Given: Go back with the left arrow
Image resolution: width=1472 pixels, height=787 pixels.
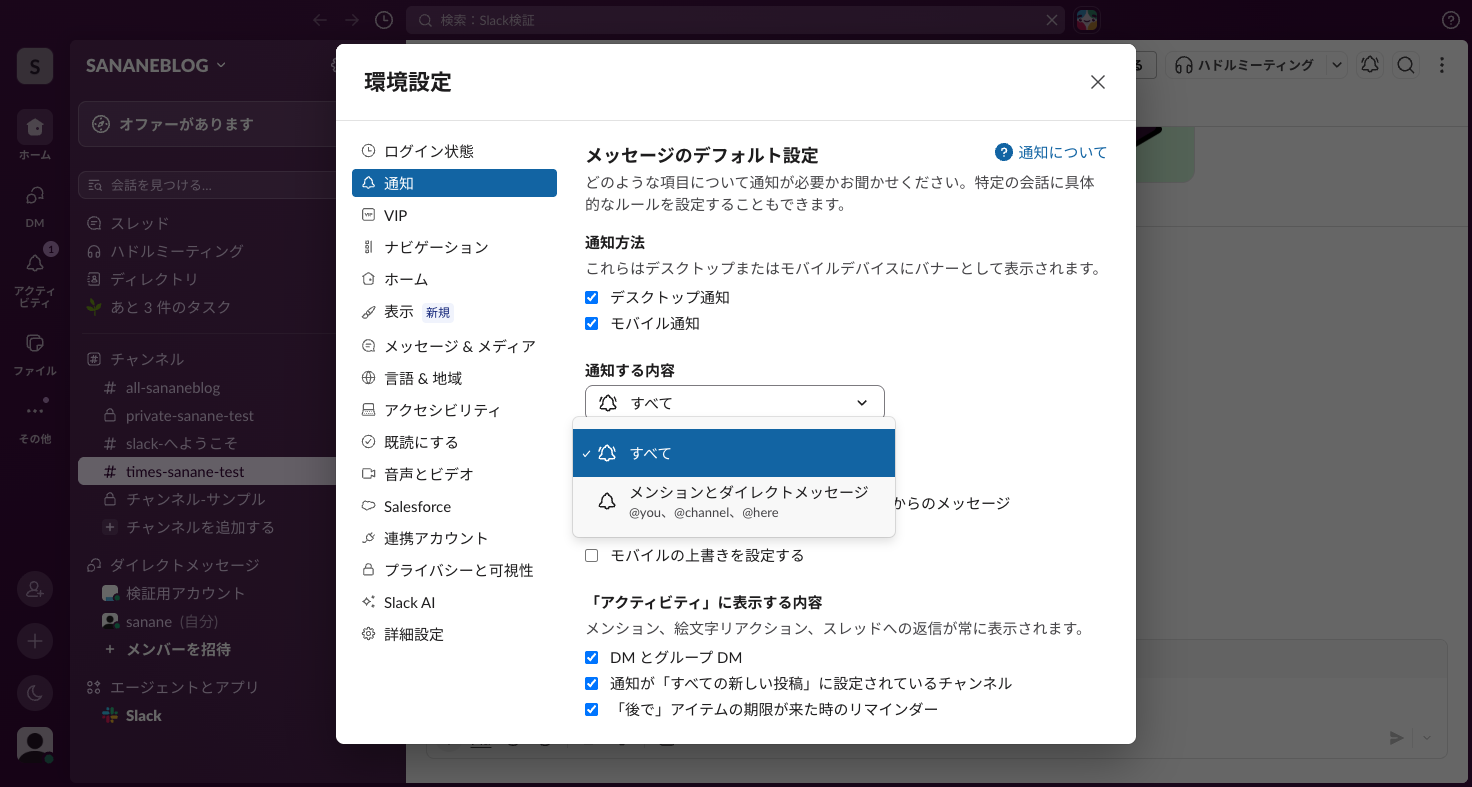Looking at the screenshot, I should (320, 20).
